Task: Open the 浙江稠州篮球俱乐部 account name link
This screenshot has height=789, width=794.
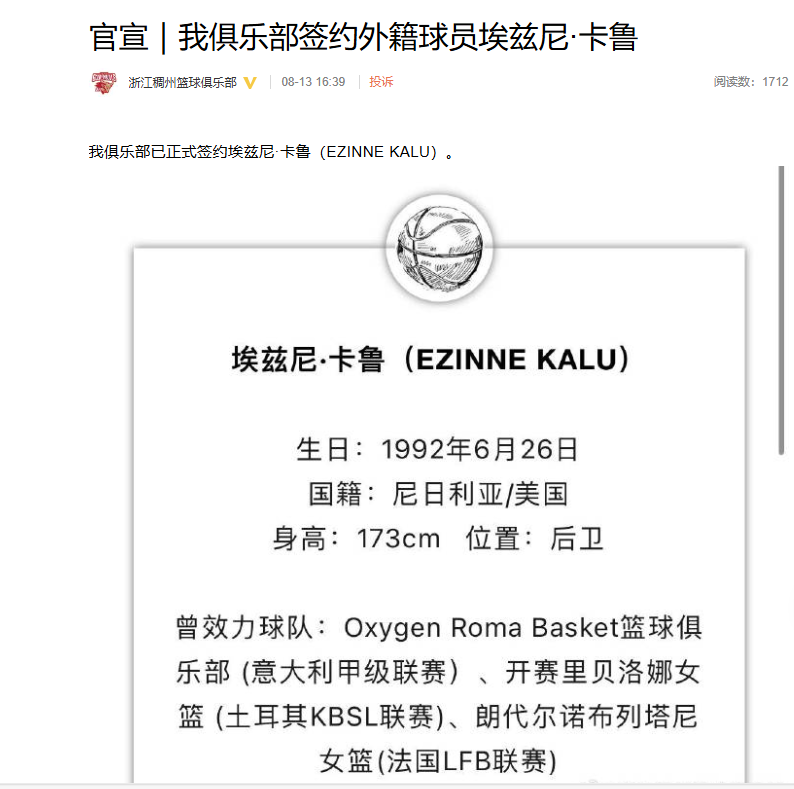Action: [182, 82]
